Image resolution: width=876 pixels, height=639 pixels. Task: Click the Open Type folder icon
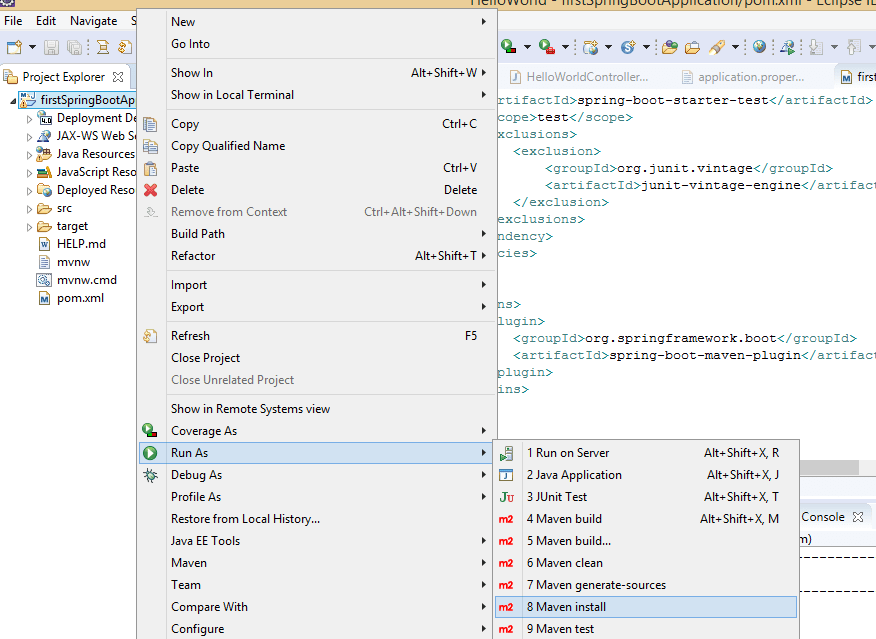pyautogui.click(x=669, y=47)
